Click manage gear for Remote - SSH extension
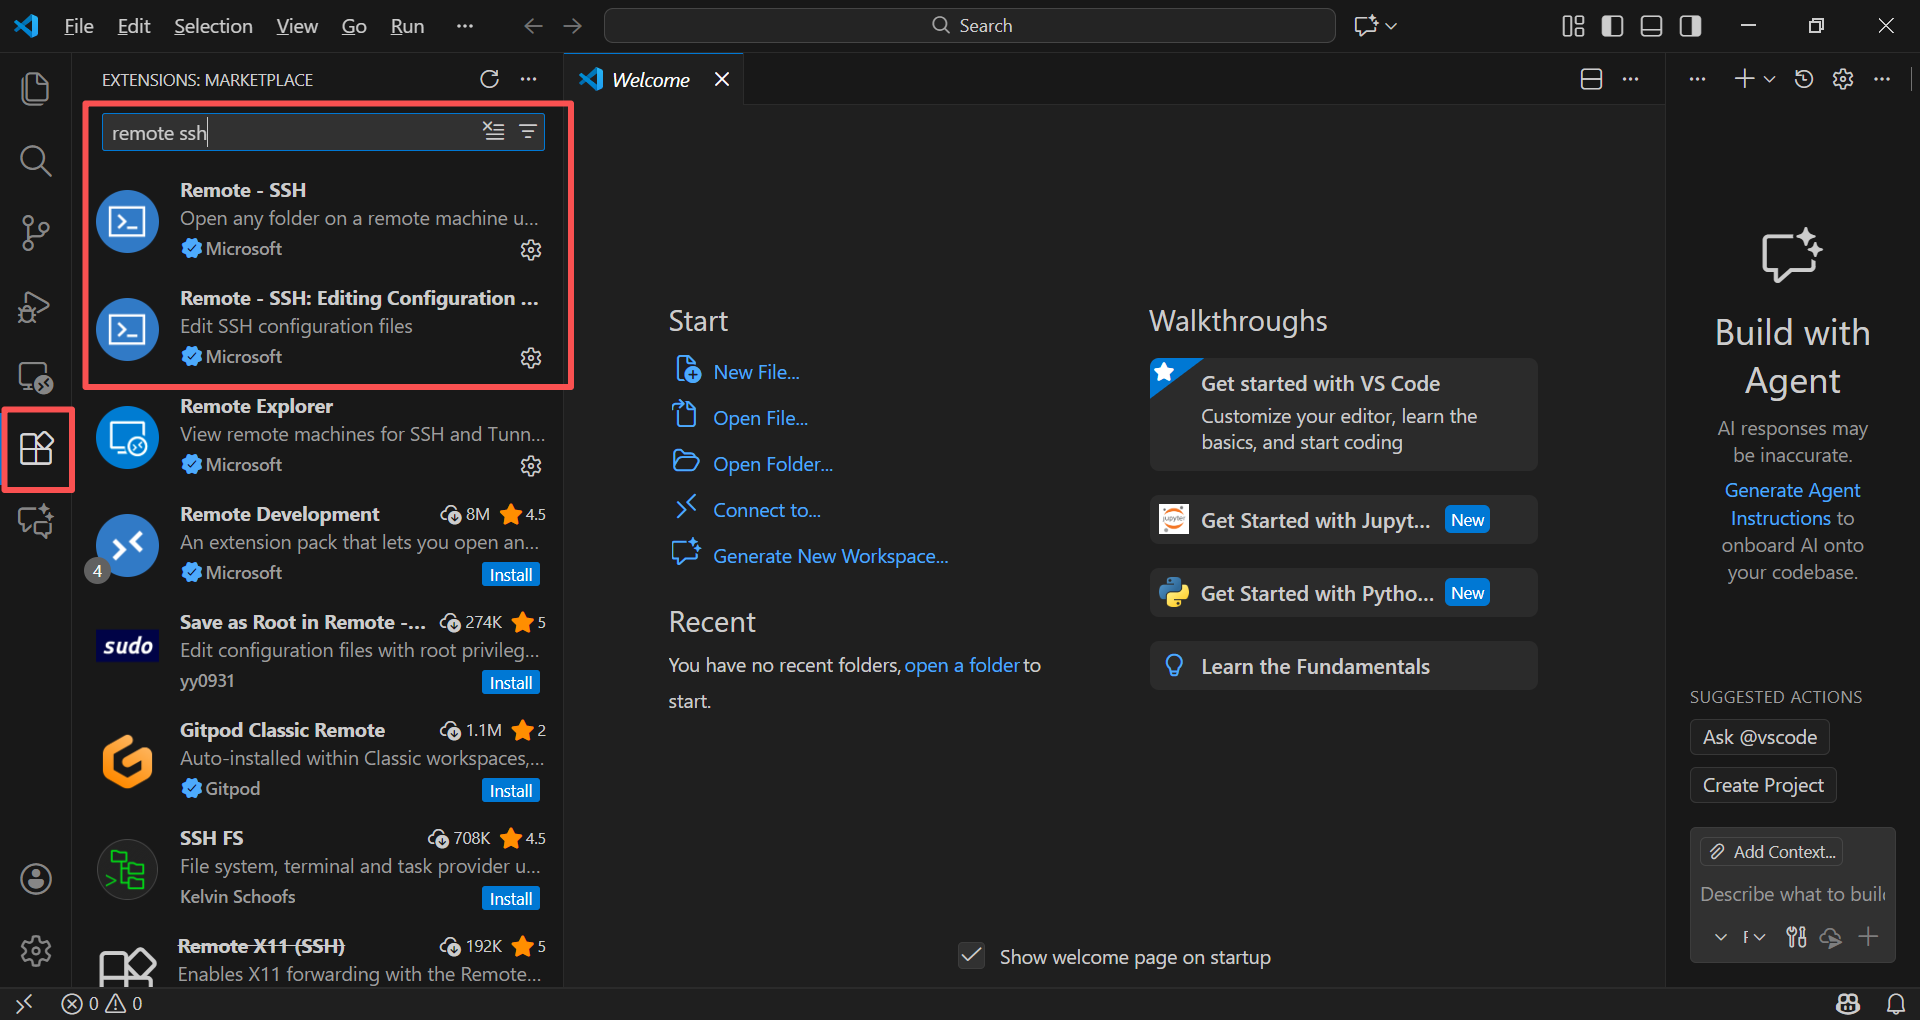The width and height of the screenshot is (1920, 1020). (531, 250)
